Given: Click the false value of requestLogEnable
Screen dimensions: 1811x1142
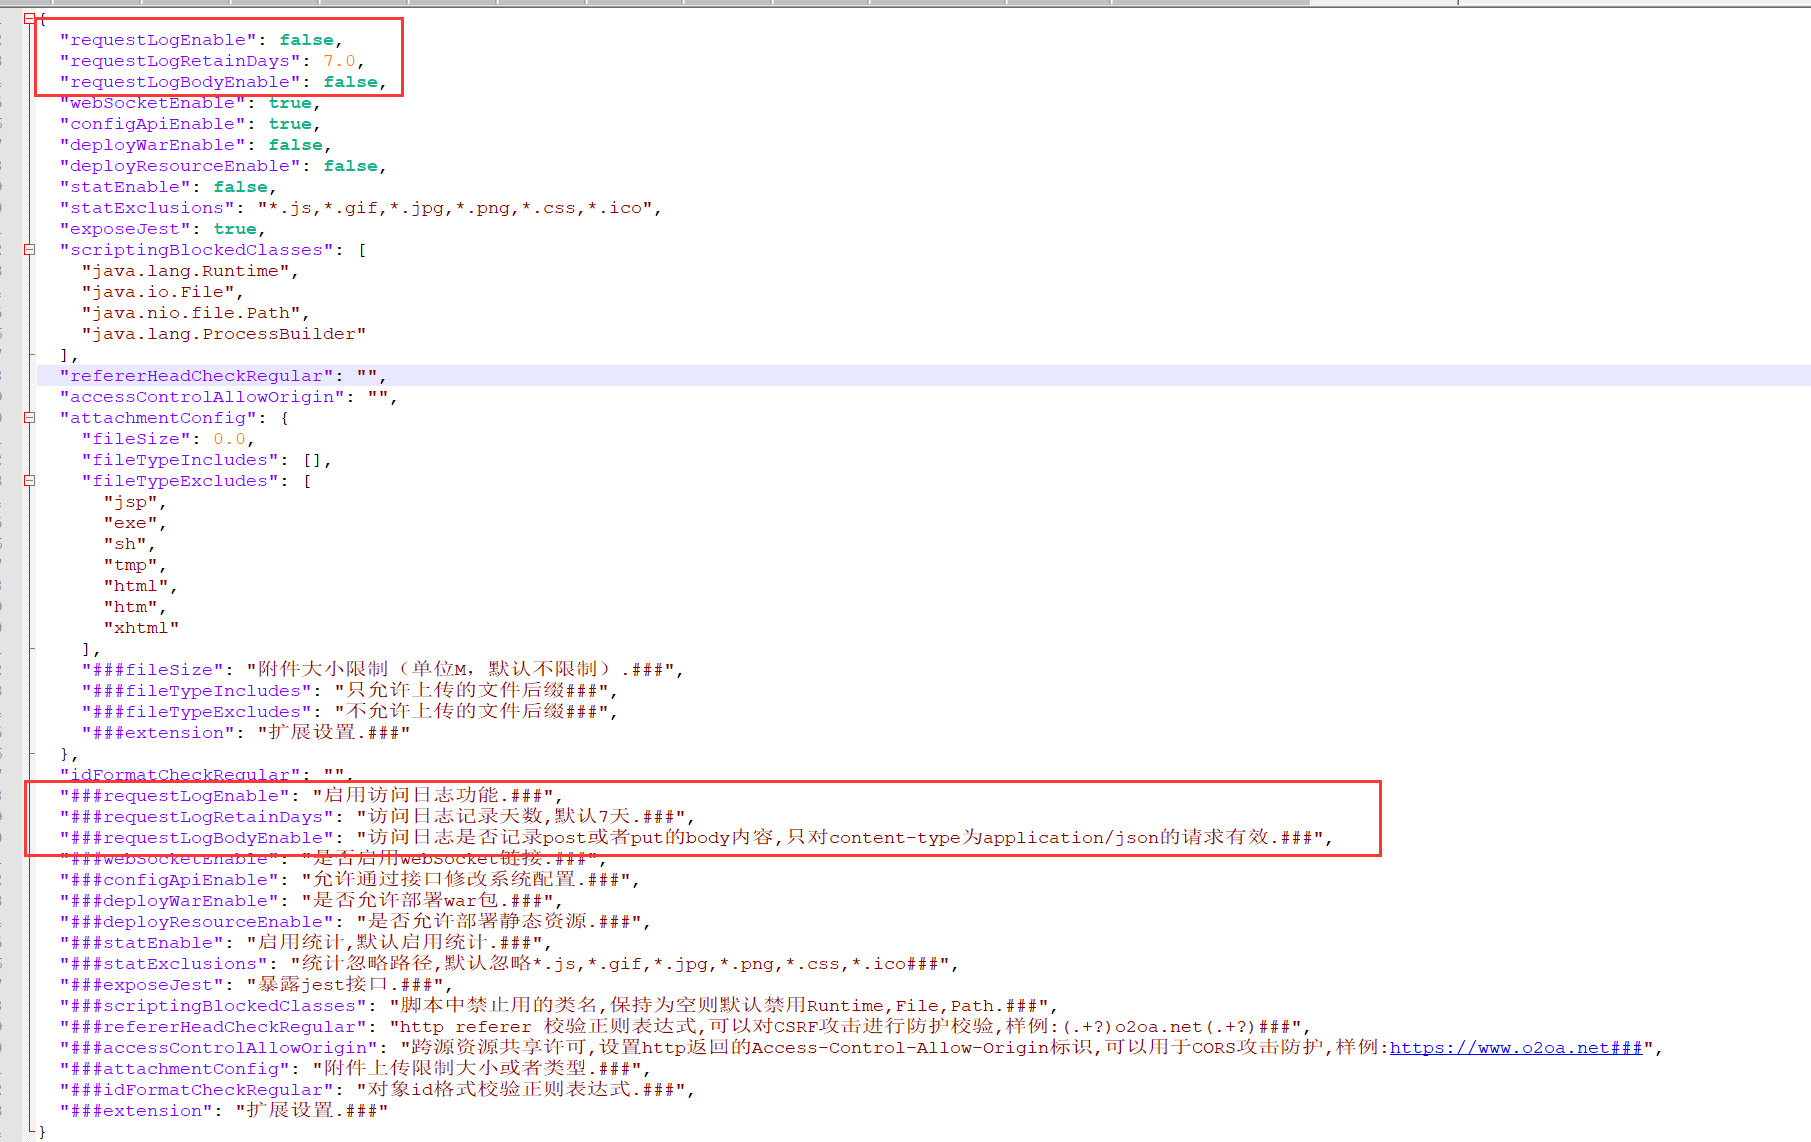Looking at the screenshot, I should (306, 40).
